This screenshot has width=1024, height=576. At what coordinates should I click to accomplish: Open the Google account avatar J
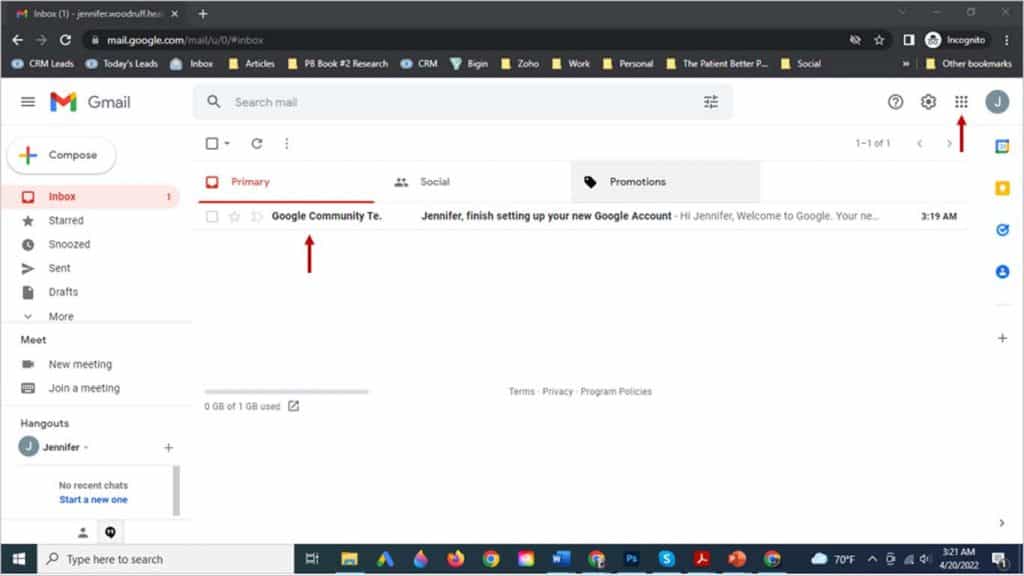[997, 102]
